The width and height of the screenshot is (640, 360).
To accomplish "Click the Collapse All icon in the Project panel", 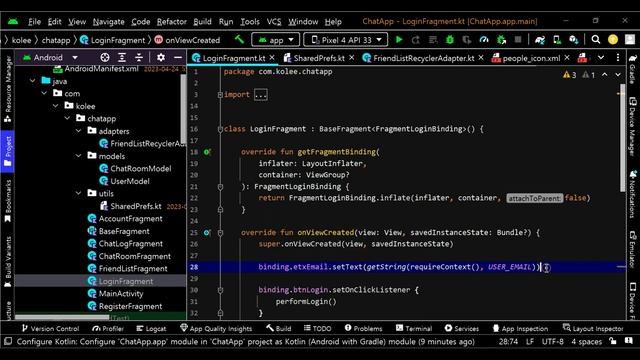I will (x=139, y=58).
